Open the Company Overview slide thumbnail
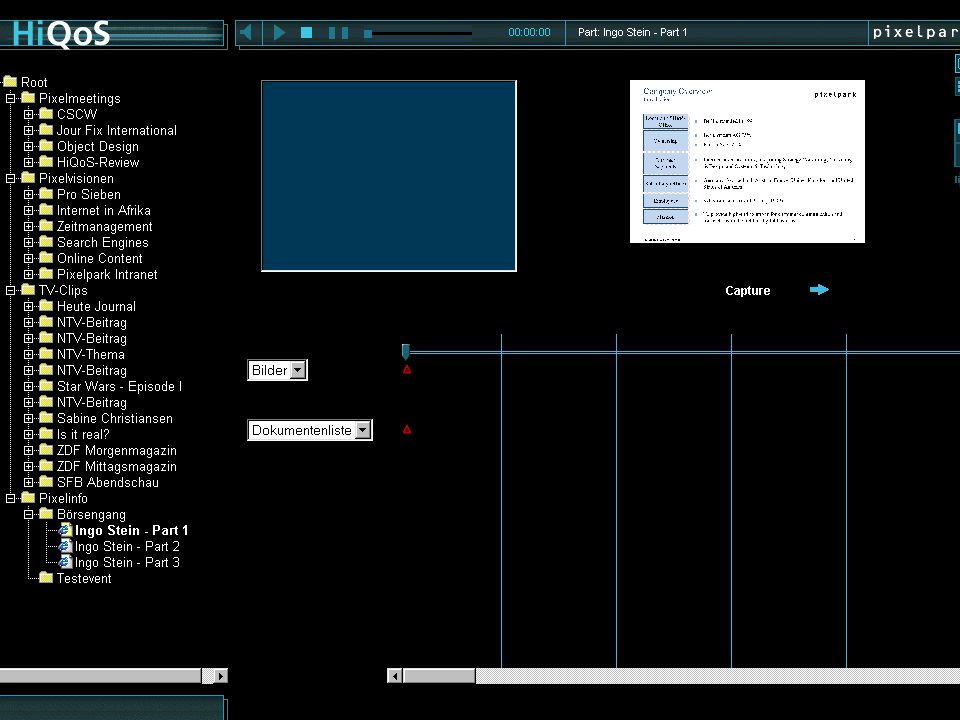Image resolution: width=960 pixels, height=720 pixels. click(x=747, y=162)
